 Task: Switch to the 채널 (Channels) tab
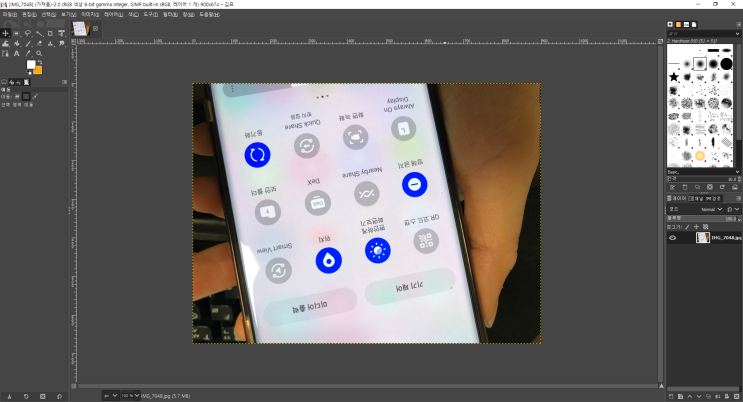point(696,198)
